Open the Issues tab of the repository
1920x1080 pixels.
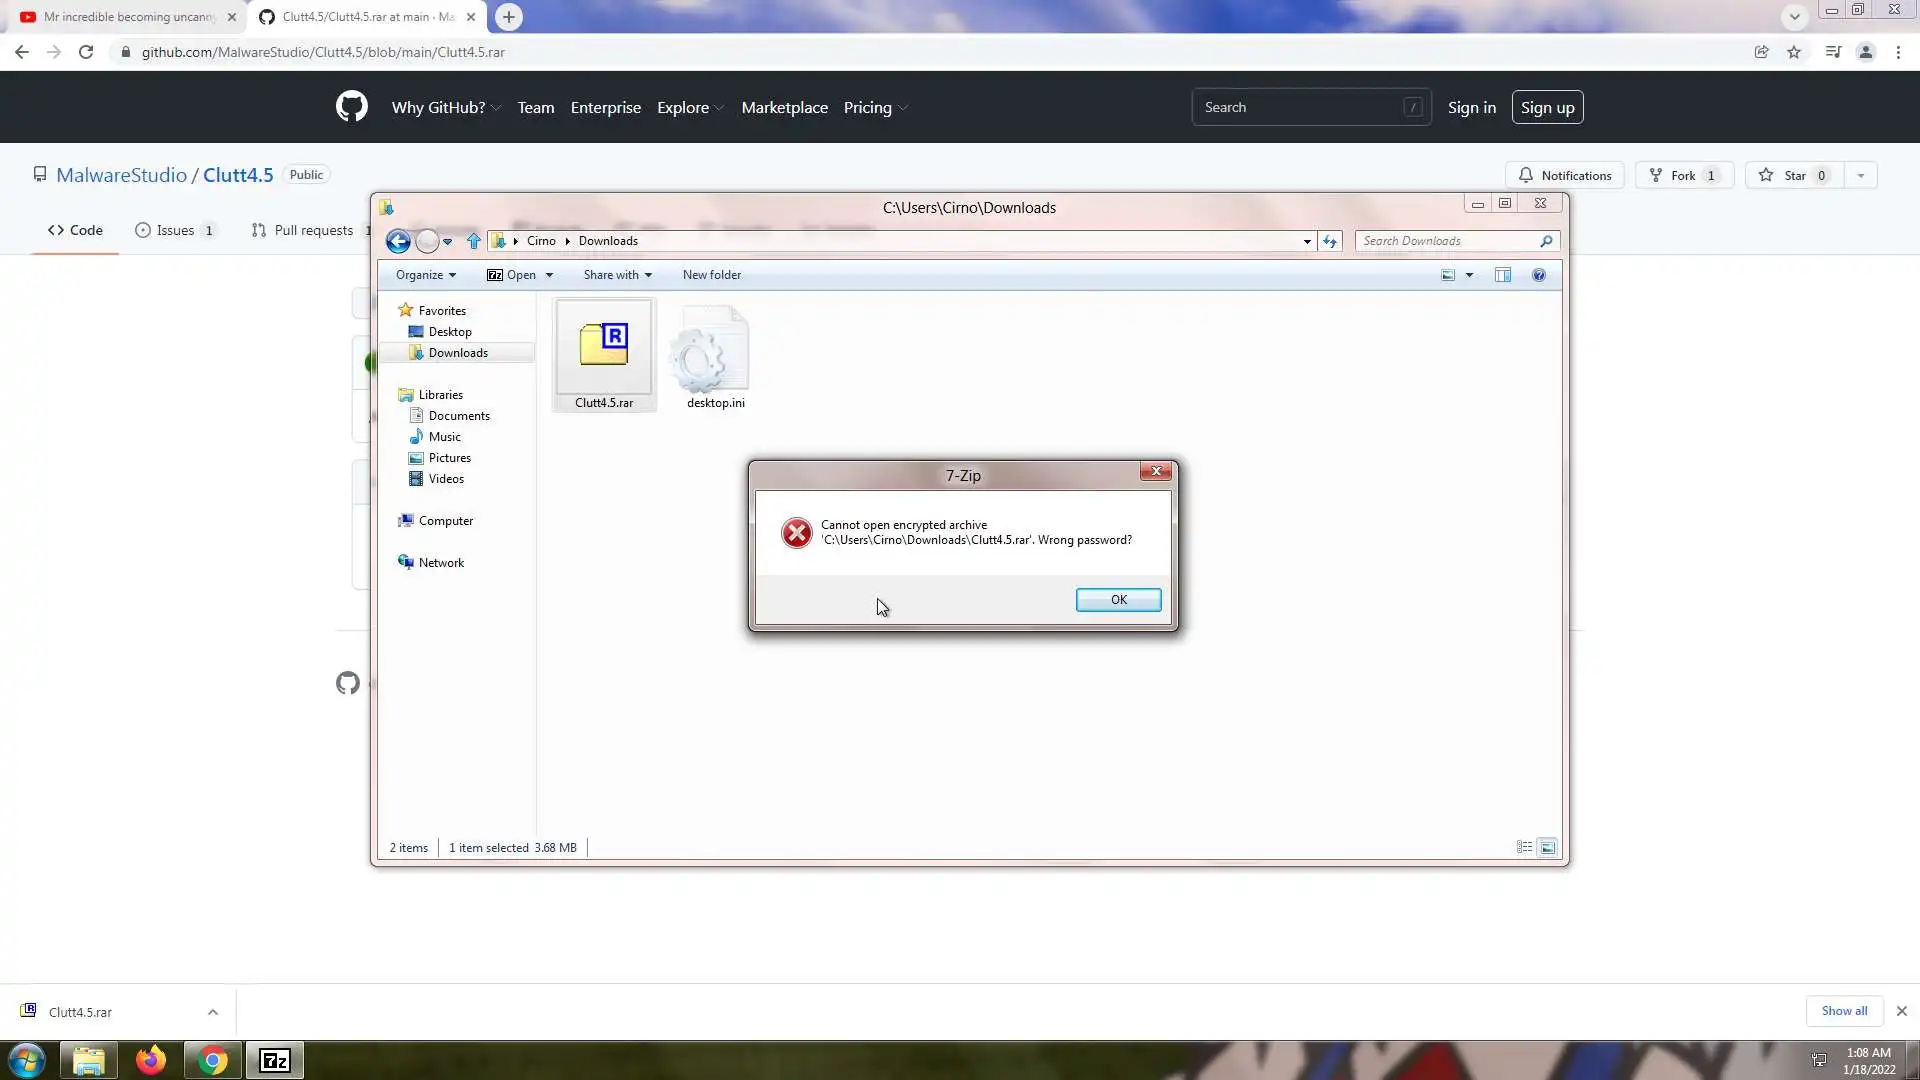[x=175, y=230]
